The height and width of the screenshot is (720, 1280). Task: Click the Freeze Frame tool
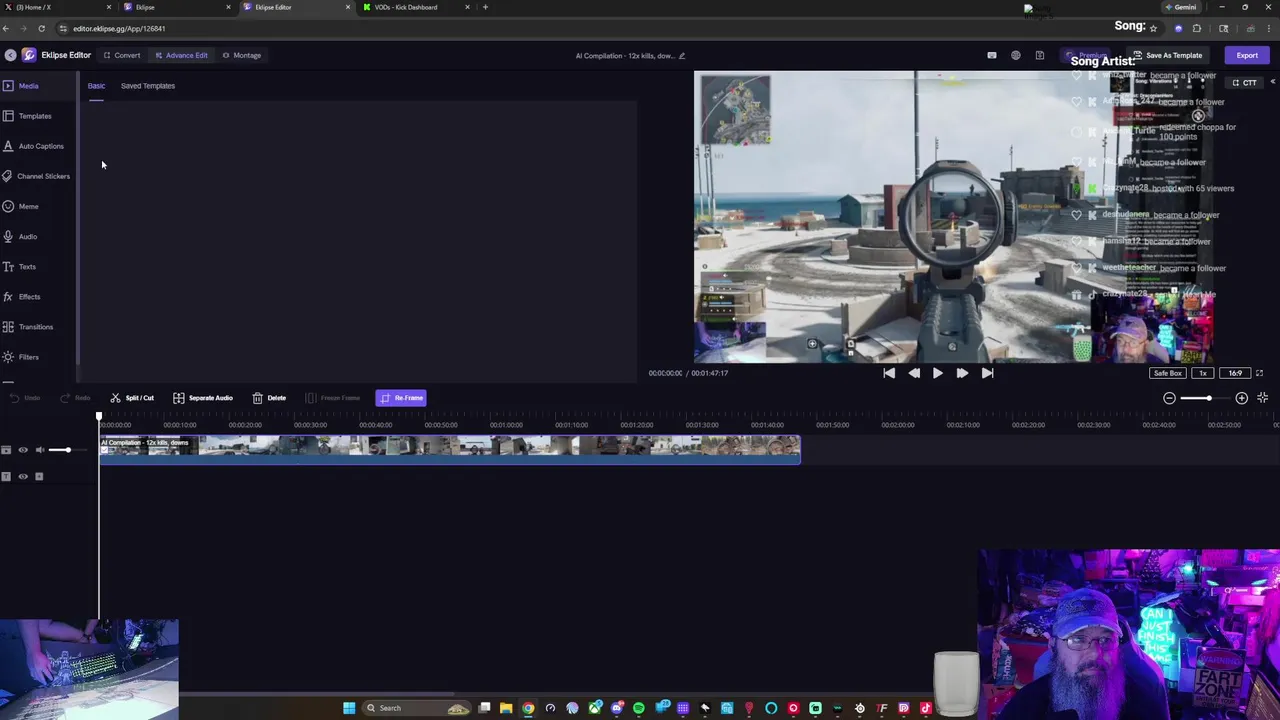pyautogui.click(x=333, y=398)
